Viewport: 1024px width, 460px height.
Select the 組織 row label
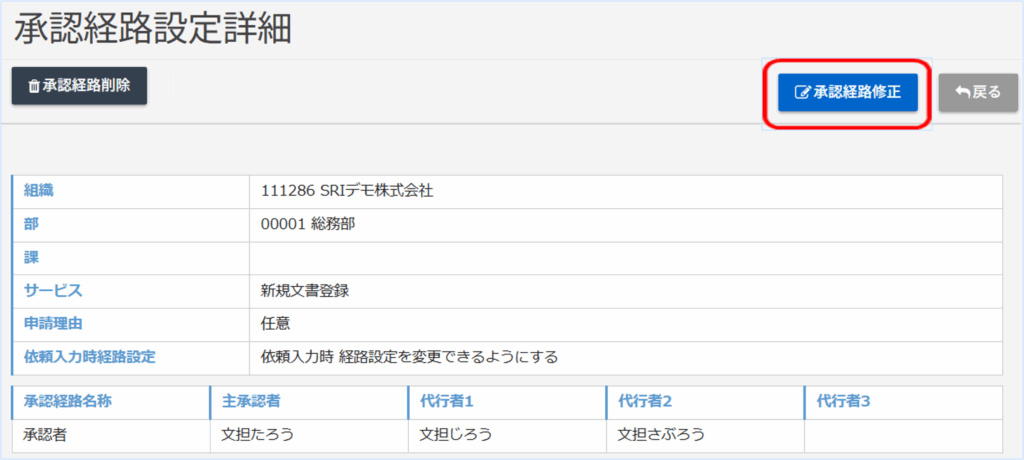coord(42,191)
